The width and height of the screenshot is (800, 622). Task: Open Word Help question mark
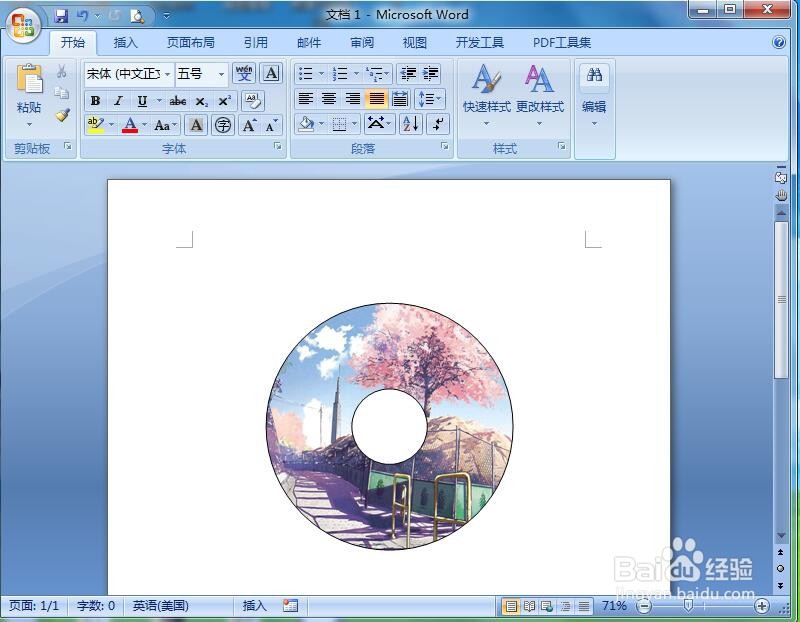[779, 42]
